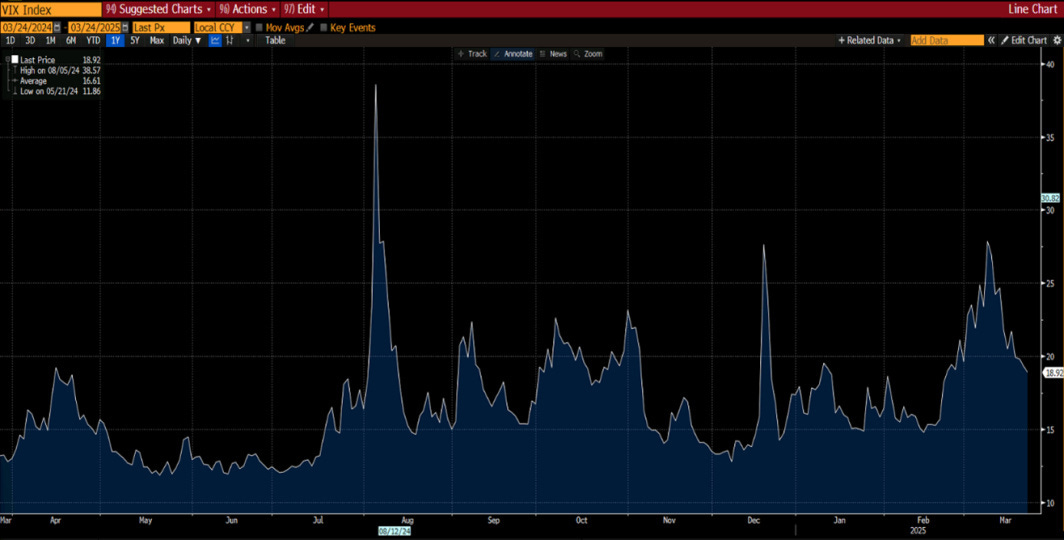This screenshot has height=540, width=1064.
Task: Open the chart settings gear
Action: [x=1057, y=40]
